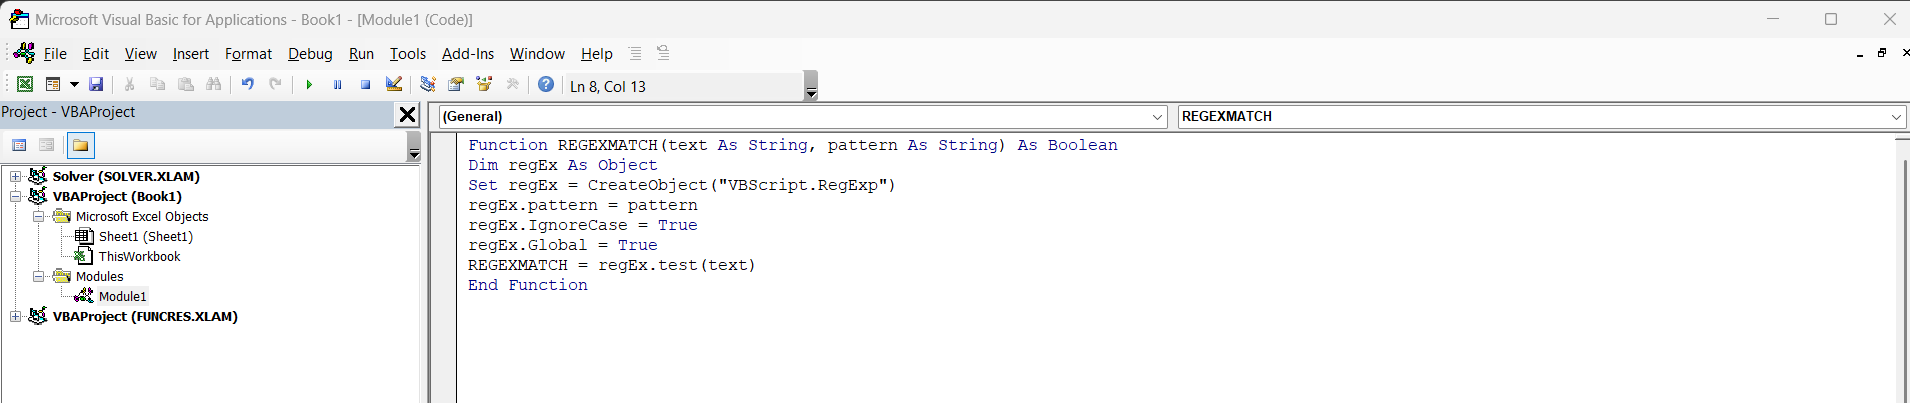The image size is (1910, 403).
Task: Run the macro with green play icon
Action: (x=309, y=85)
